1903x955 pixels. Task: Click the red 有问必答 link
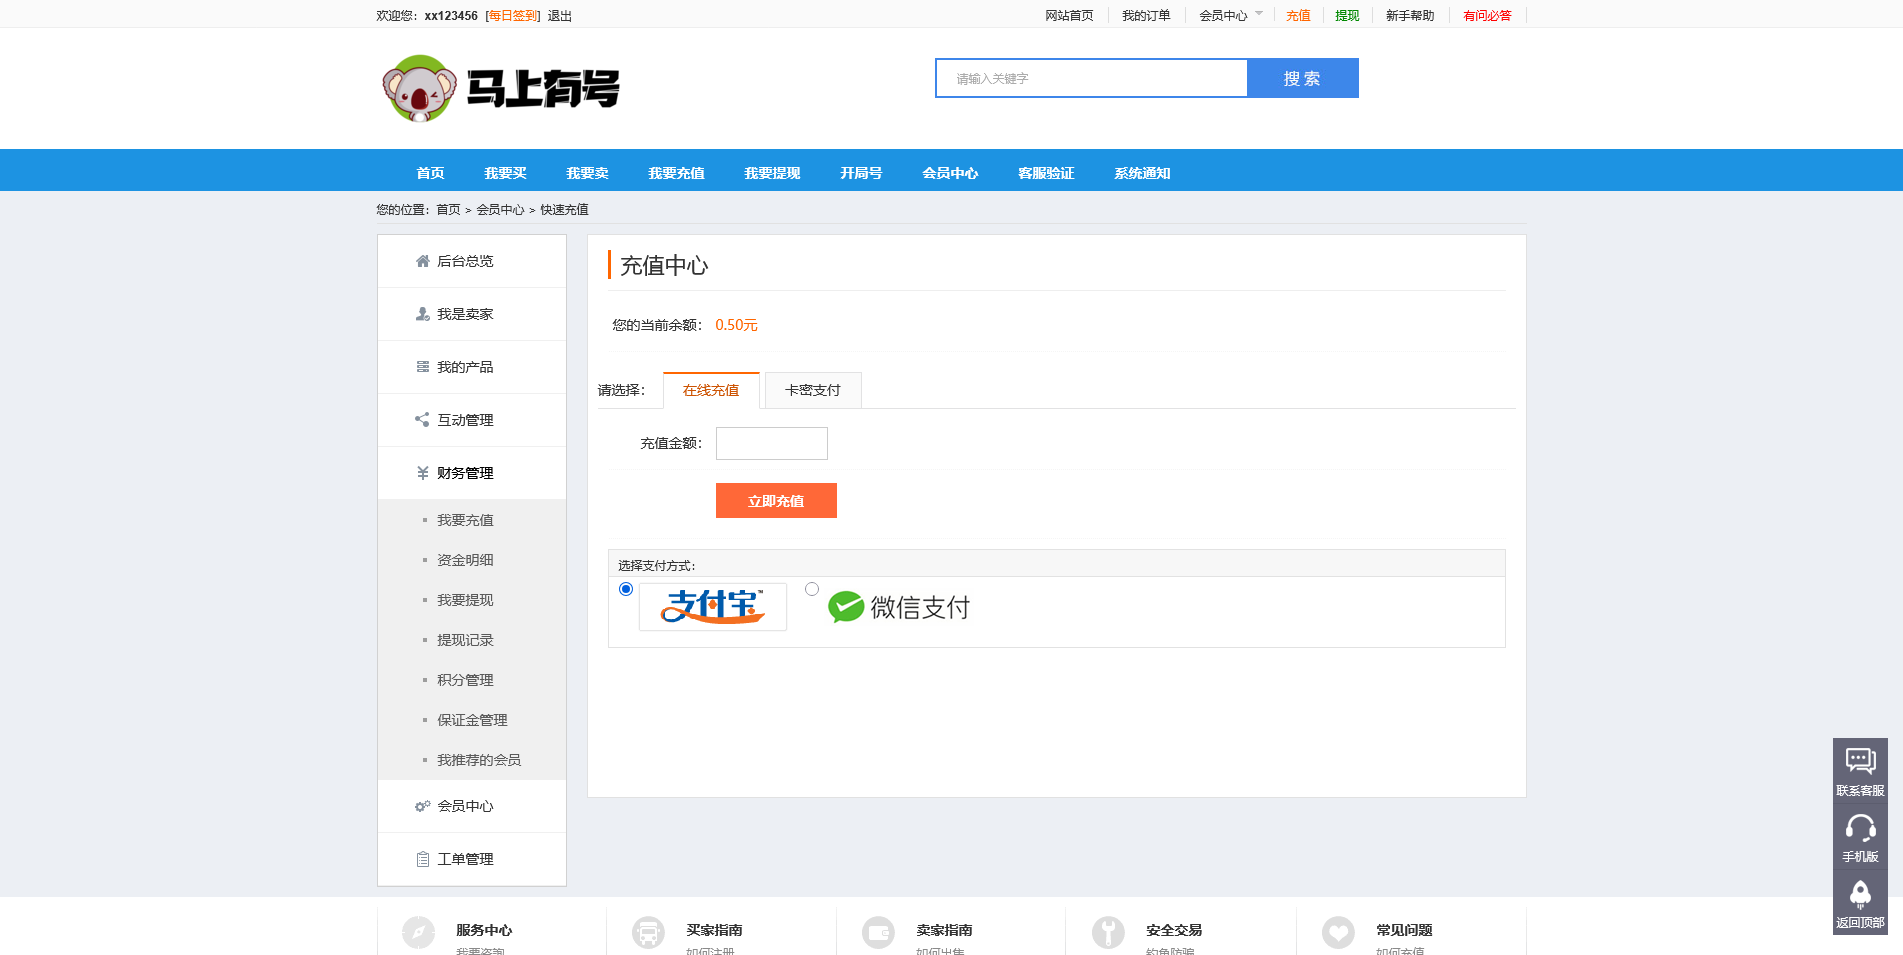tap(1487, 16)
